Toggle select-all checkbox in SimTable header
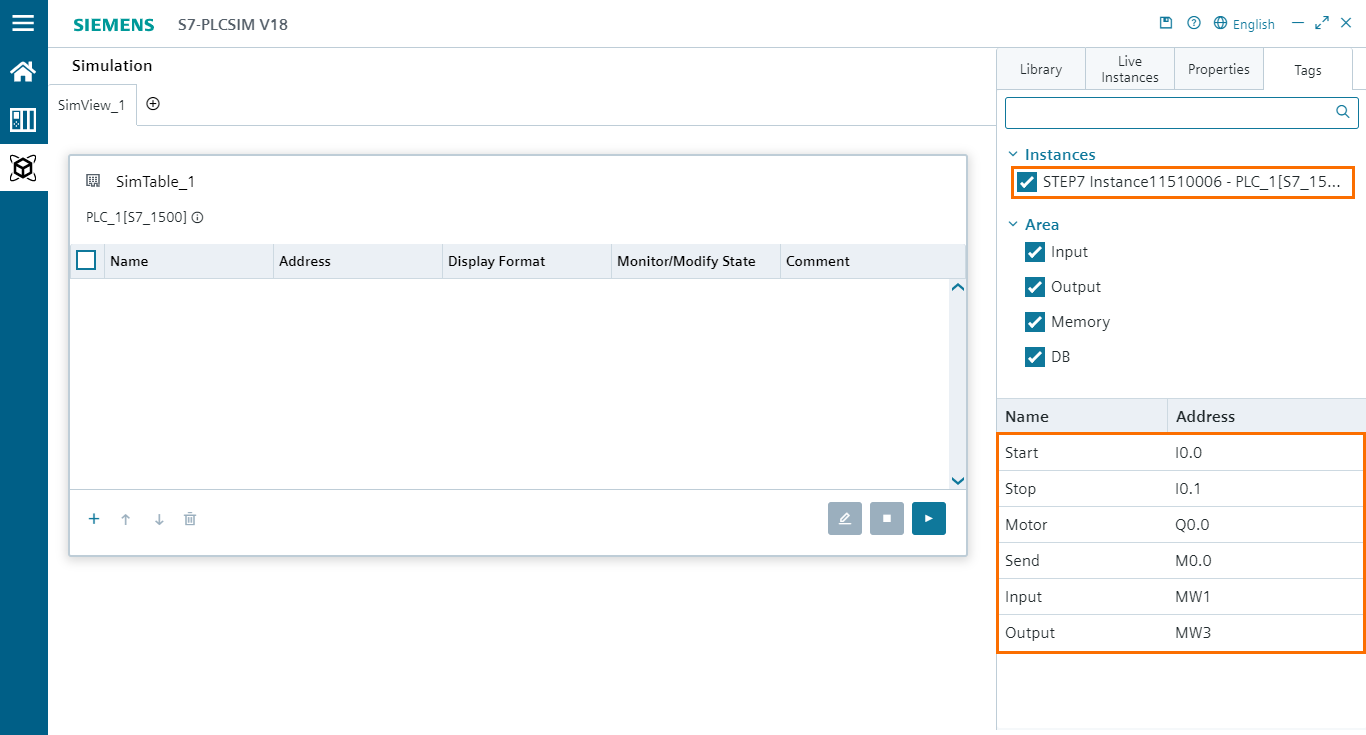 (x=86, y=260)
